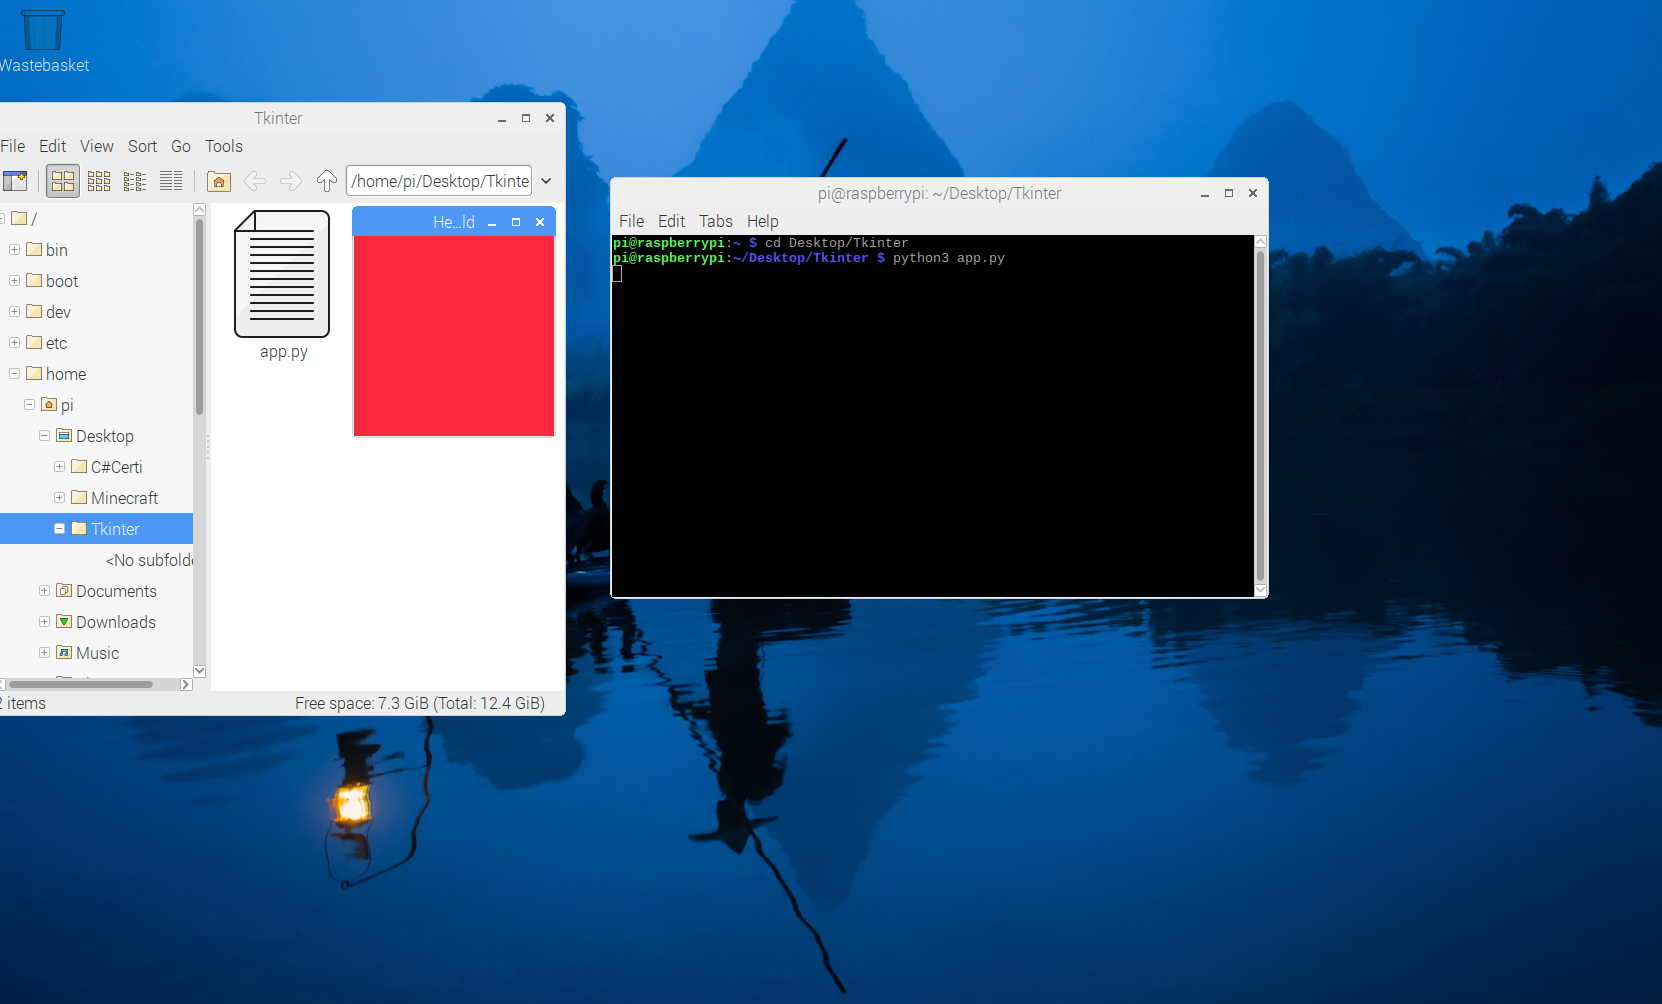Switch to icon view in file manager

click(63, 180)
